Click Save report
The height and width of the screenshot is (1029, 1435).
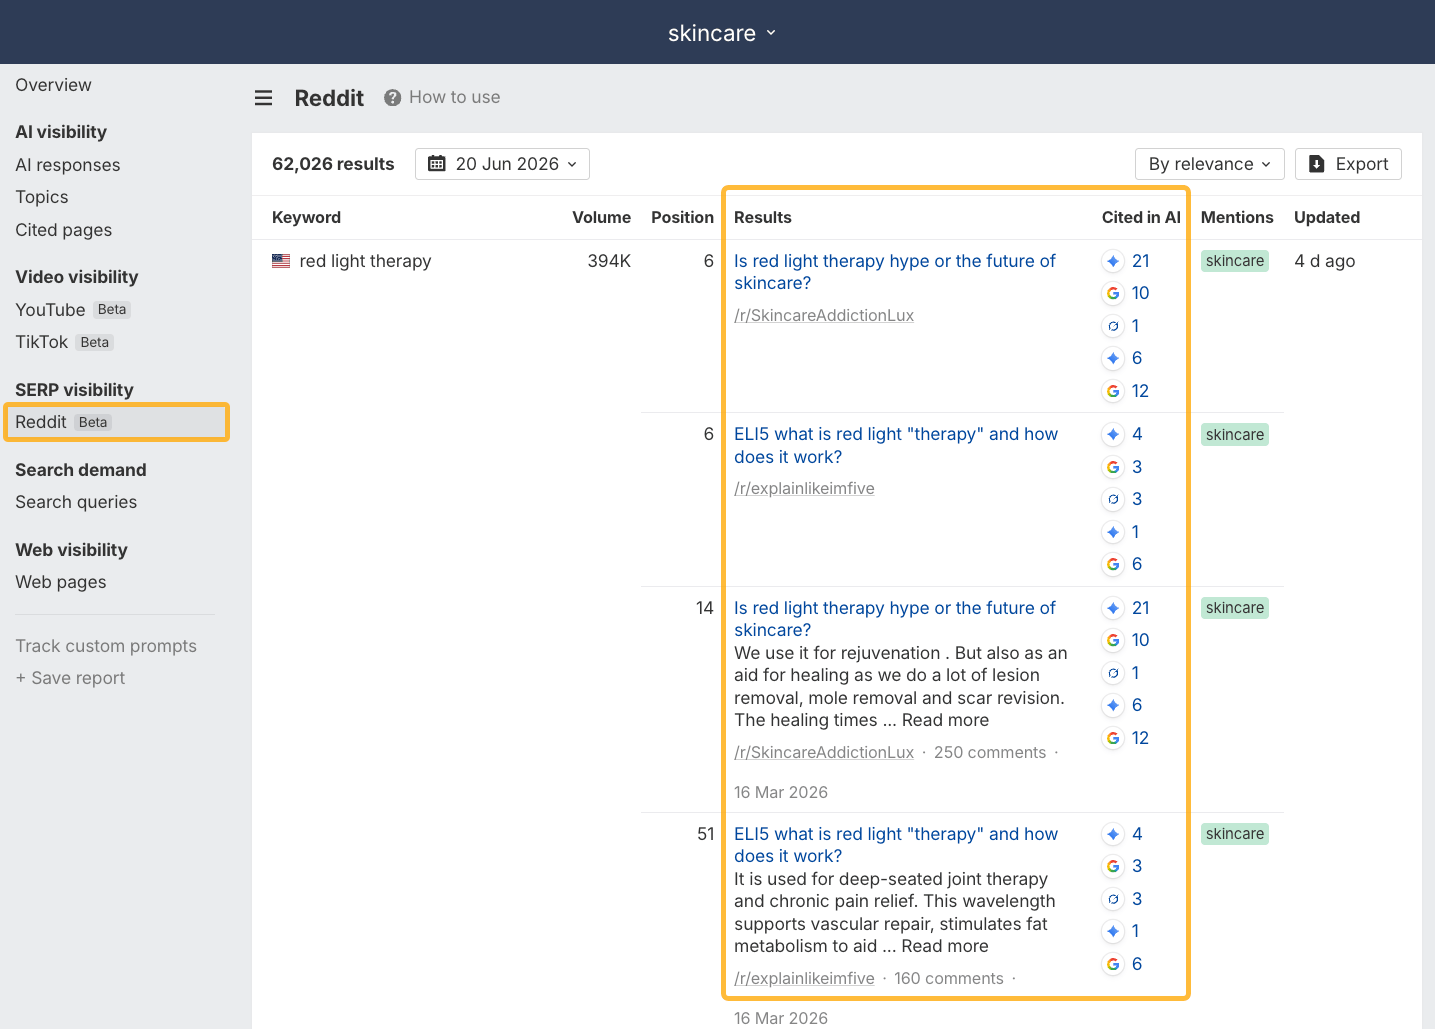point(70,678)
